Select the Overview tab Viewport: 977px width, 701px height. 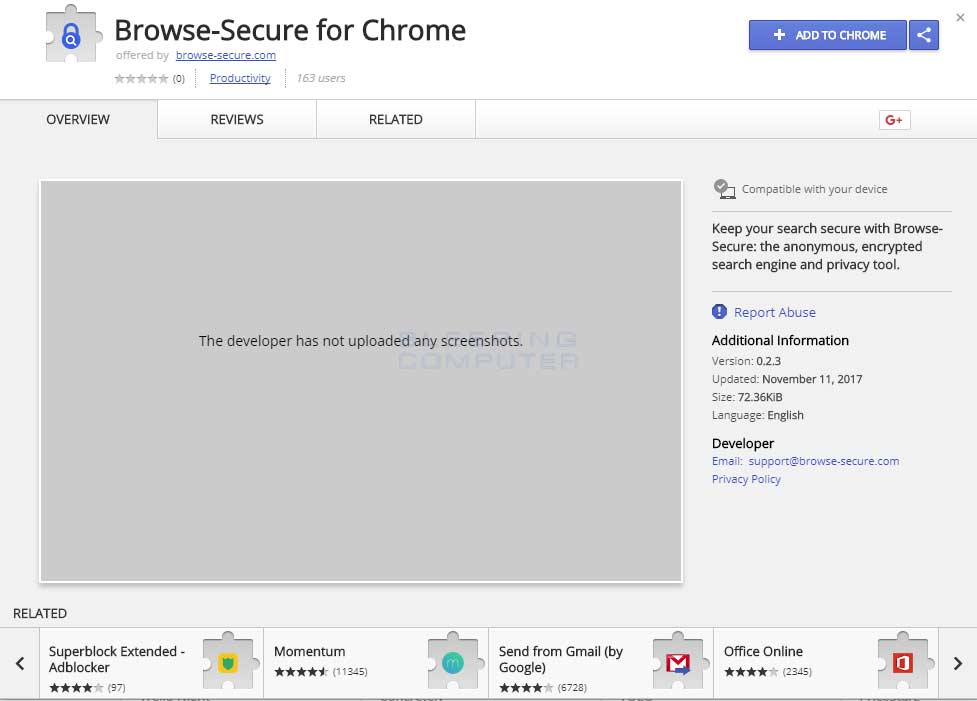pyautogui.click(x=78, y=120)
